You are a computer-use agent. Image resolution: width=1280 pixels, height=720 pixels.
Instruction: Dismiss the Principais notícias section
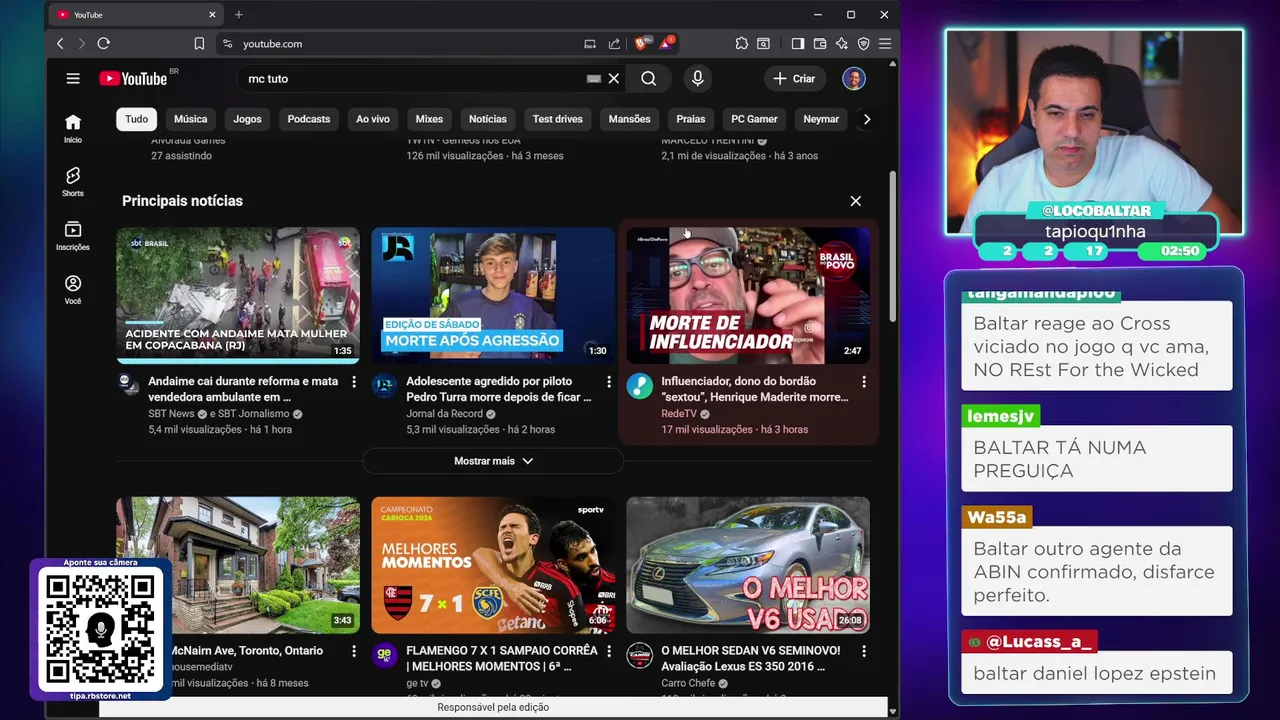click(x=855, y=201)
